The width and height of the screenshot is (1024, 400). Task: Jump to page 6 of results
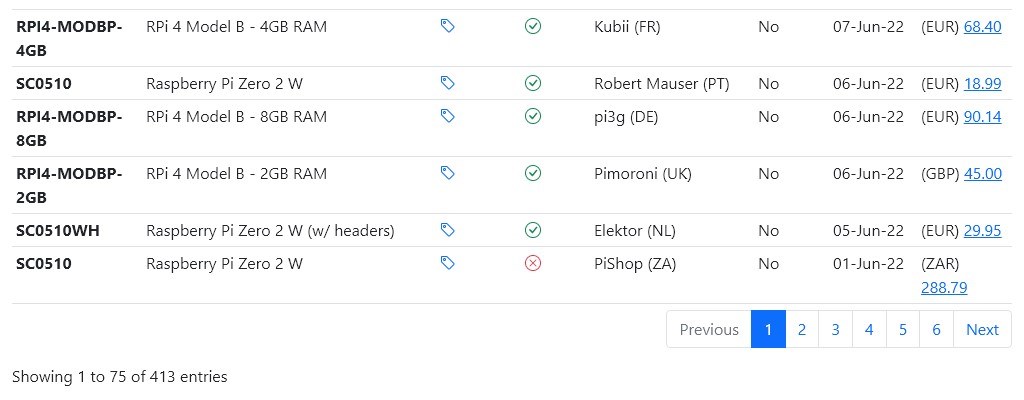coord(936,329)
